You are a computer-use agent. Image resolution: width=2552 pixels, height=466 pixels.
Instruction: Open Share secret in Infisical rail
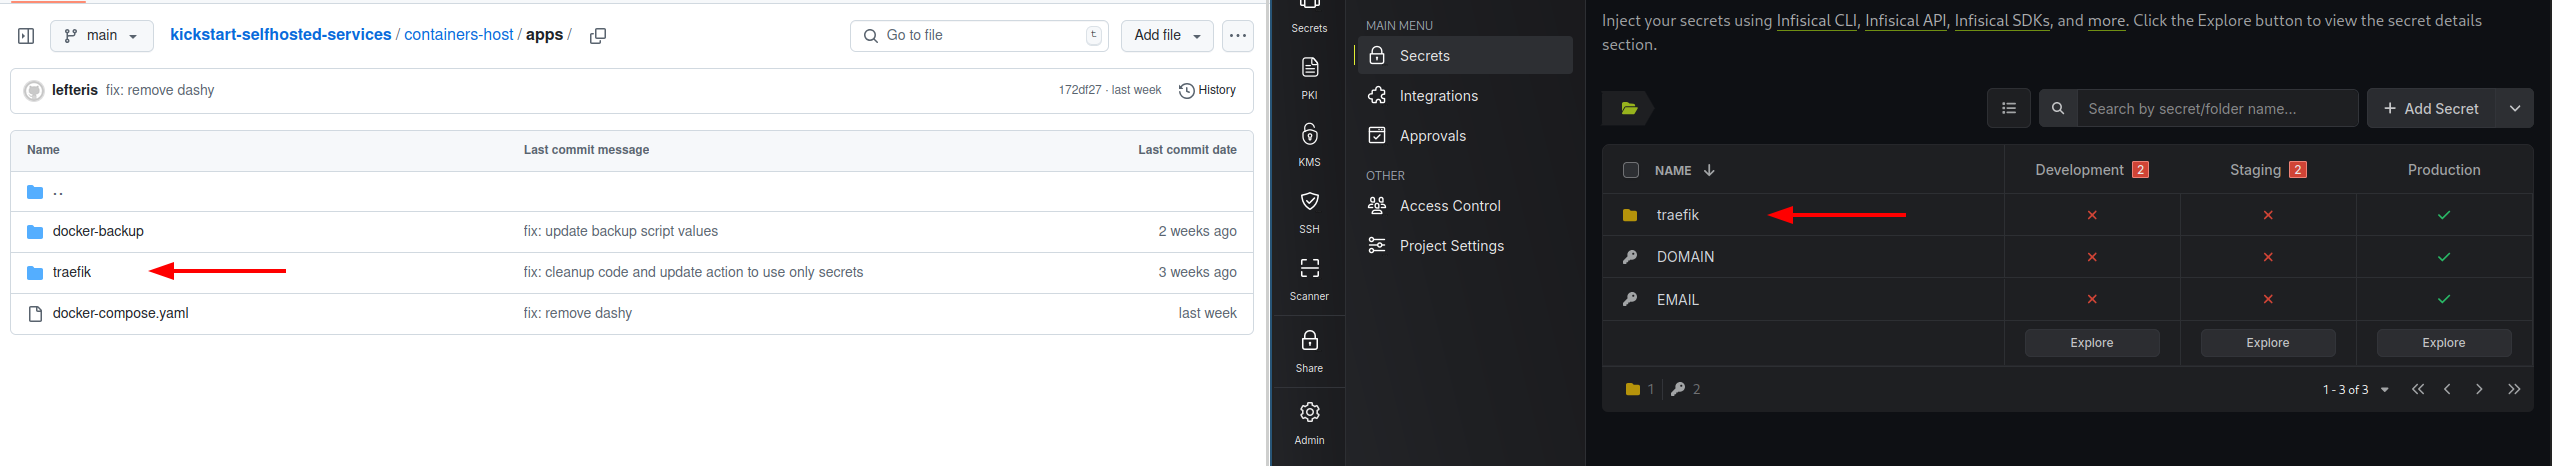click(1309, 351)
